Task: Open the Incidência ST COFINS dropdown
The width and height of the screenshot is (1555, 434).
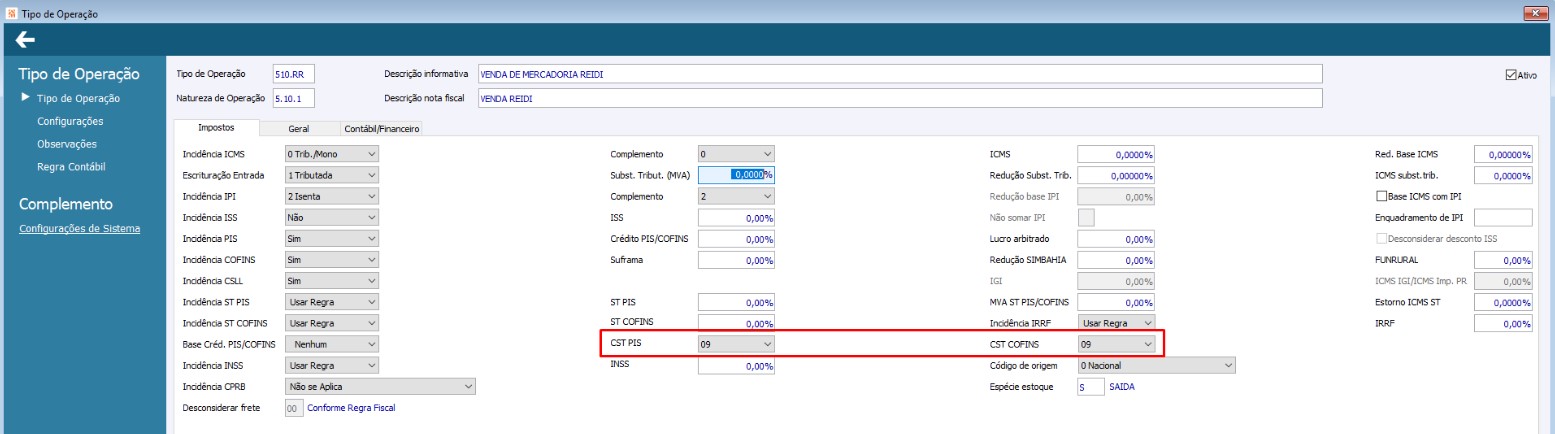Action: coord(331,323)
